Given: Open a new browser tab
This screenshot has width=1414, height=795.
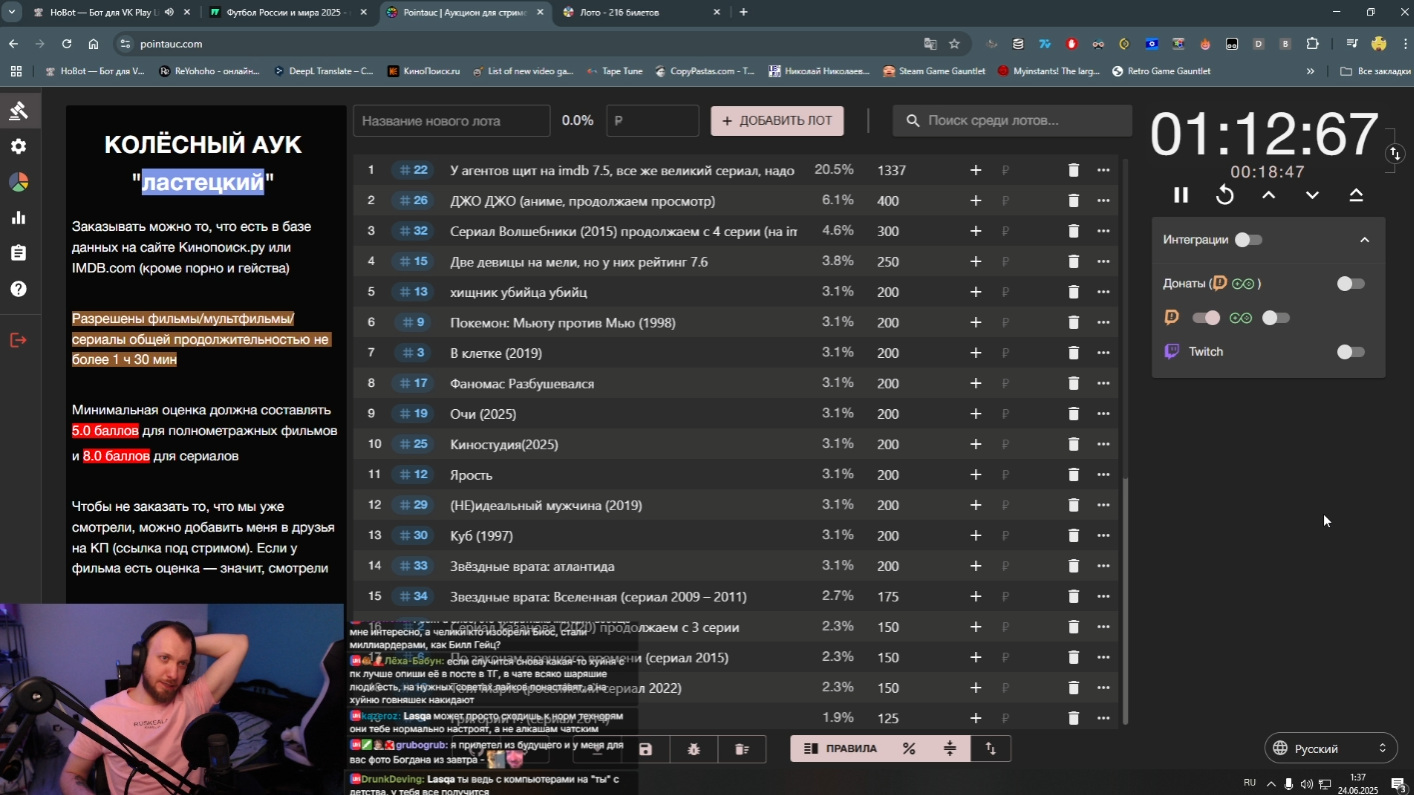Looking at the screenshot, I should pos(743,12).
